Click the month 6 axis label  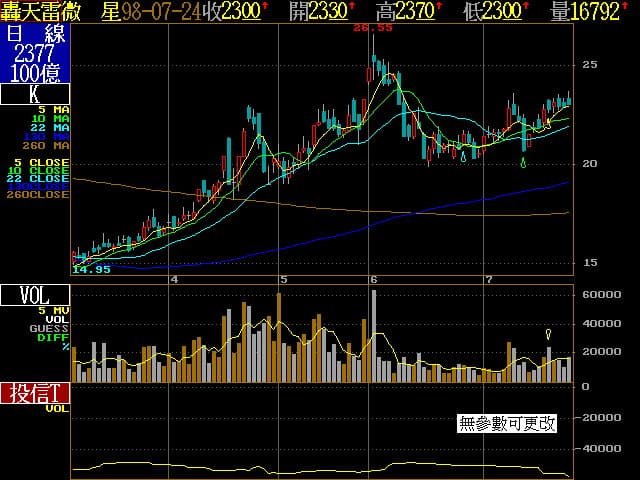[373, 279]
